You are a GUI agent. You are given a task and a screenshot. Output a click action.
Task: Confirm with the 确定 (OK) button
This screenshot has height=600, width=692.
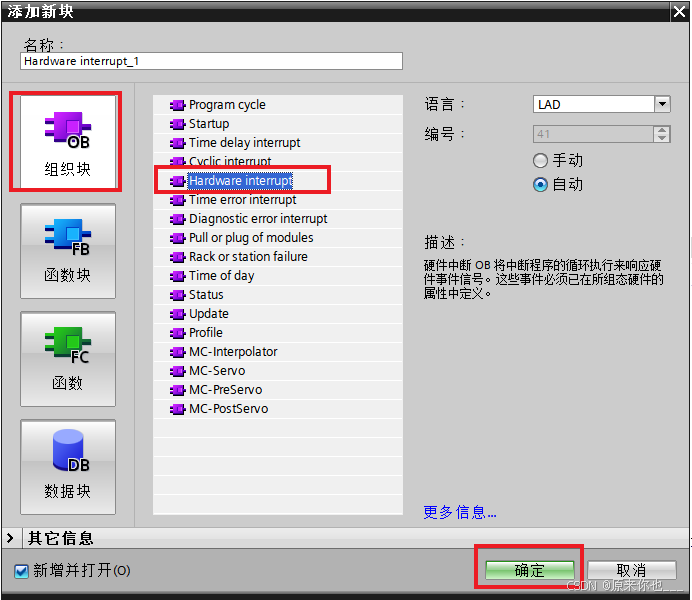point(530,570)
